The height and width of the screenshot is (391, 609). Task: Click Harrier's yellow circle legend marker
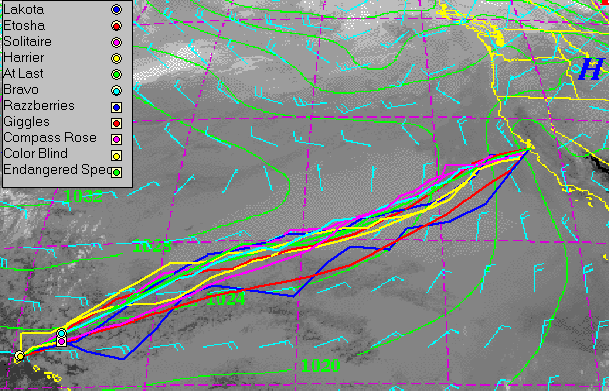116,58
